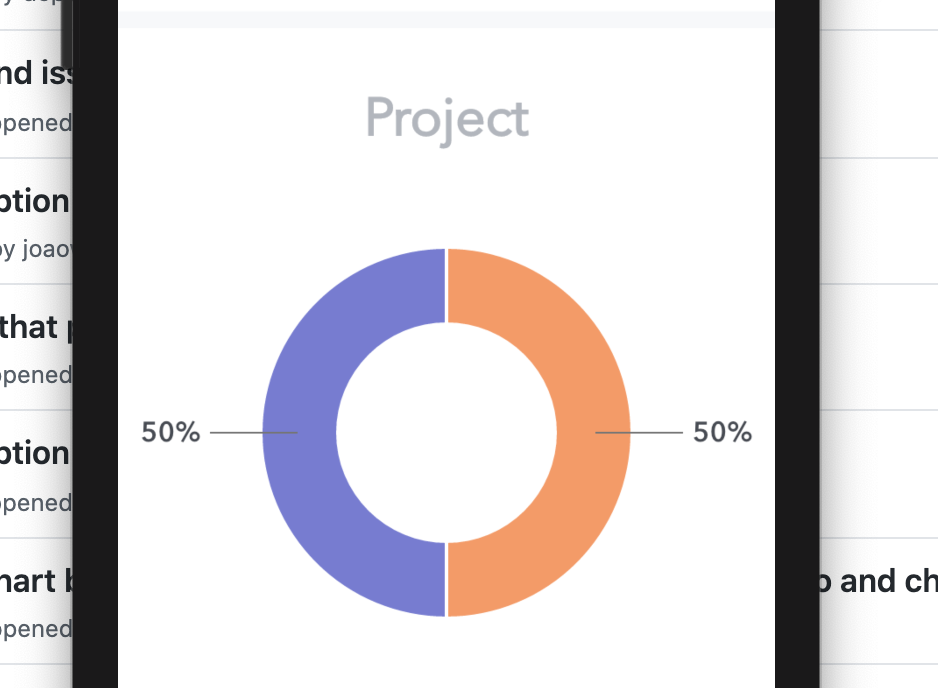
Task: Open the issue starting with 'ption' below it
Action: coord(33,201)
